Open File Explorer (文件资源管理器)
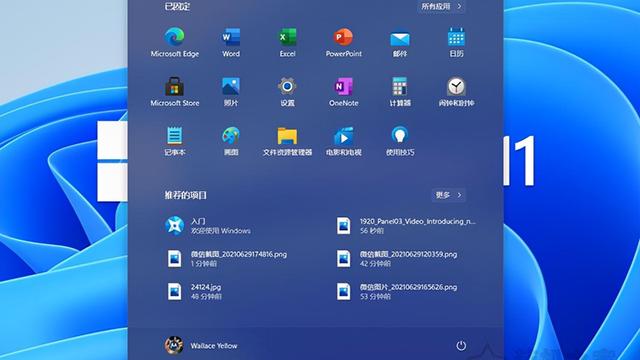This screenshot has width=640, height=360. [x=287, y=141]
